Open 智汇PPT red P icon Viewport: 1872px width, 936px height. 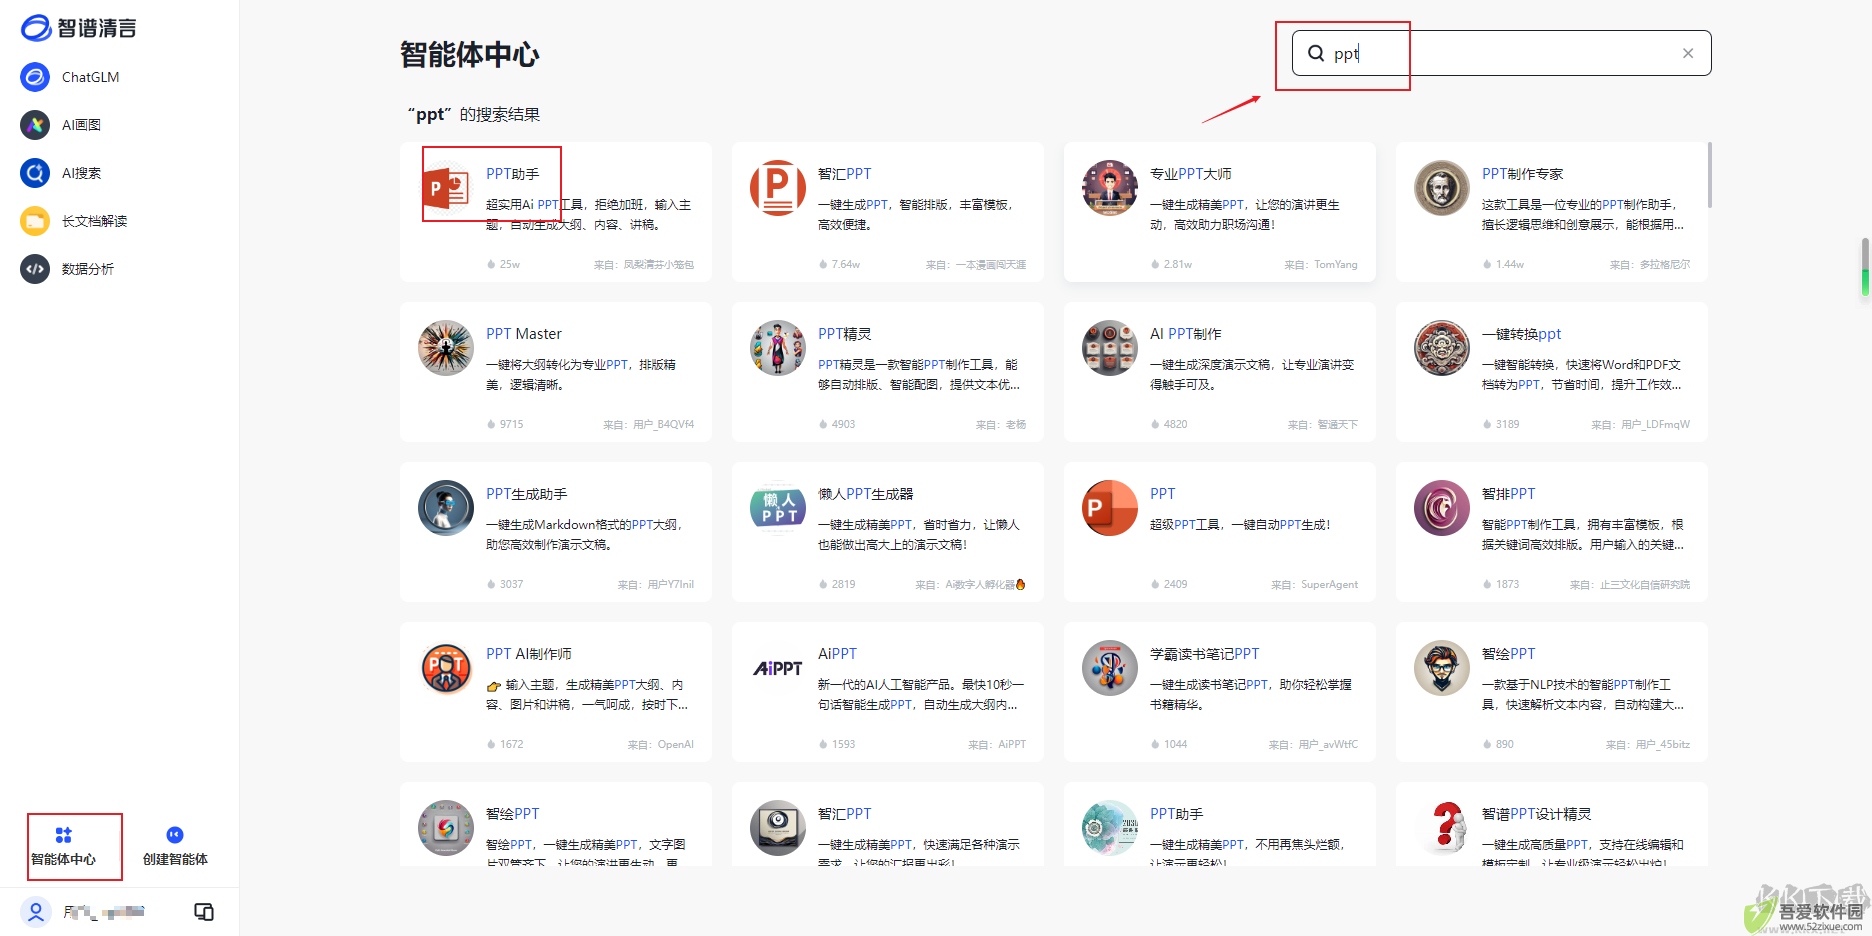(x=778, y=188)
